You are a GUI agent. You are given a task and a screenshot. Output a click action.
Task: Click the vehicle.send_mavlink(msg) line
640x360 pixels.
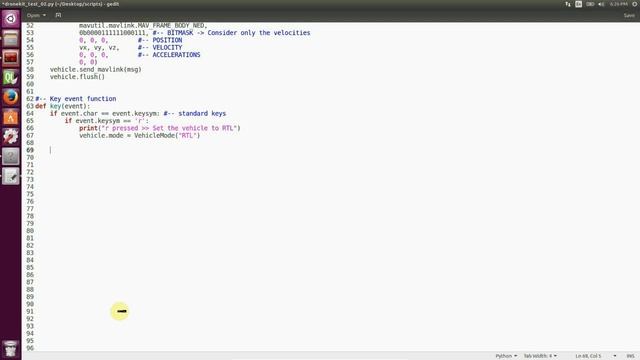[96, 69]
